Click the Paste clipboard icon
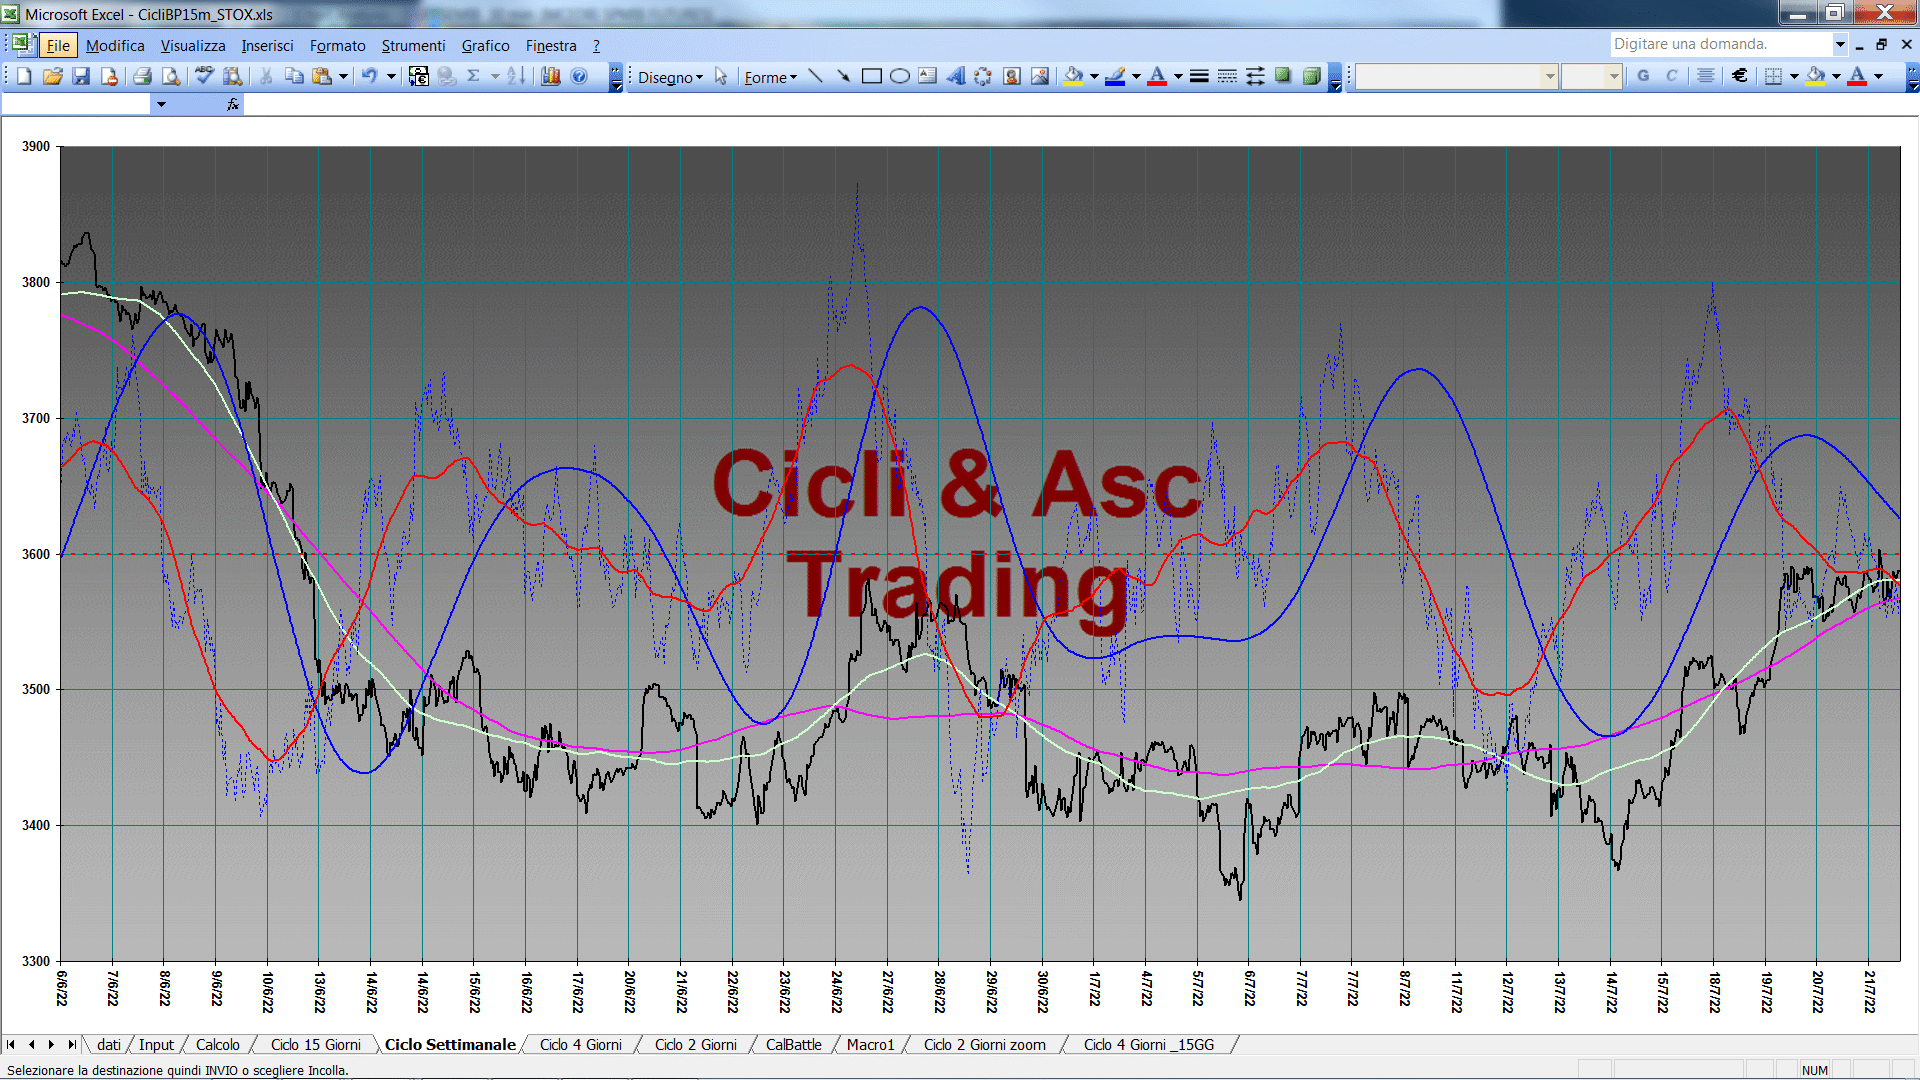Image resolution: width=1920 pixels, height=1080 pixels. pos(322,76)
